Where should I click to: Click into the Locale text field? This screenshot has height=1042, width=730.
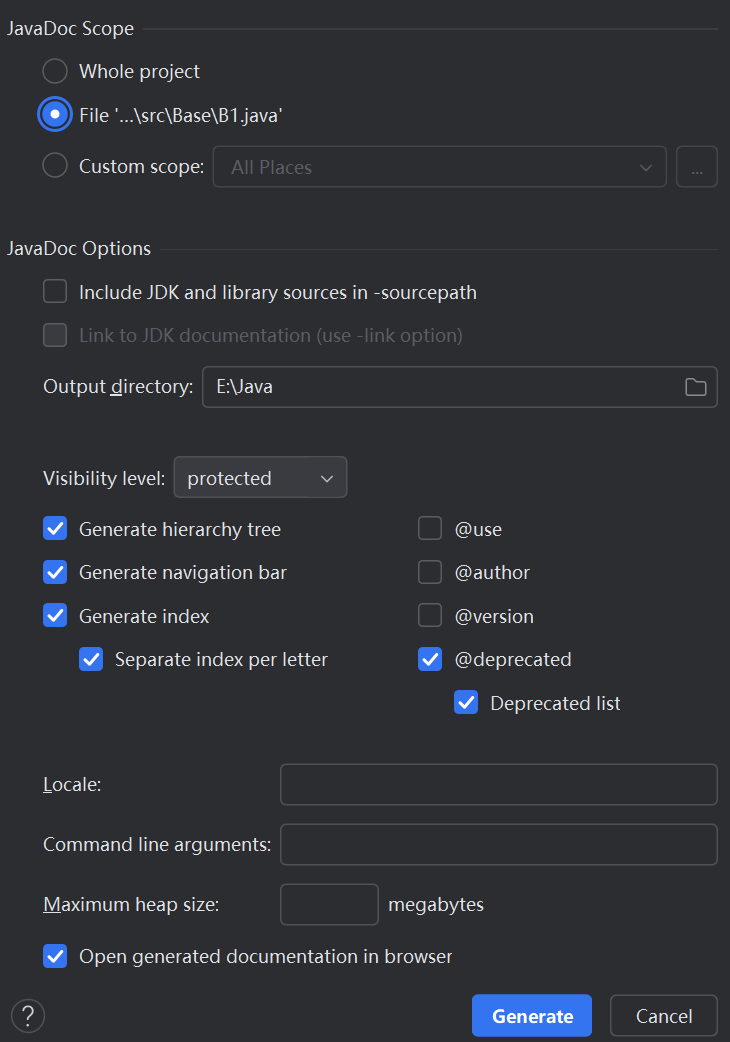pyautogui.click(x=498, y=785)
